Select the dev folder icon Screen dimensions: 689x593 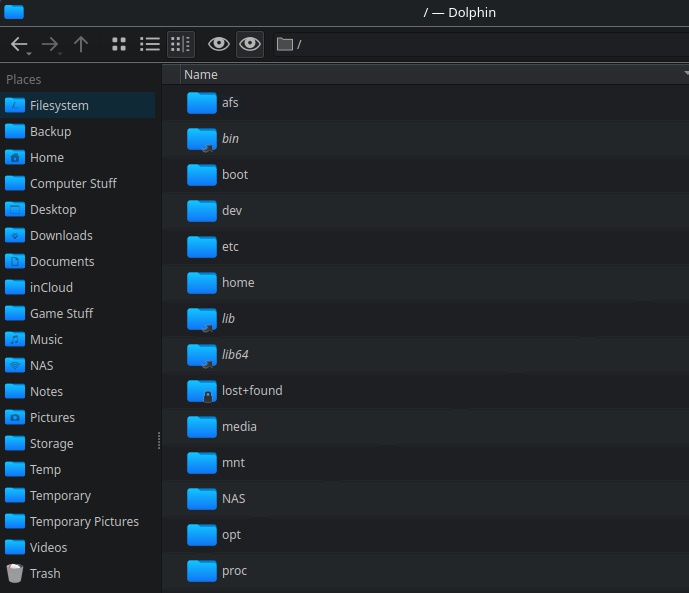(x=202, y=211)
